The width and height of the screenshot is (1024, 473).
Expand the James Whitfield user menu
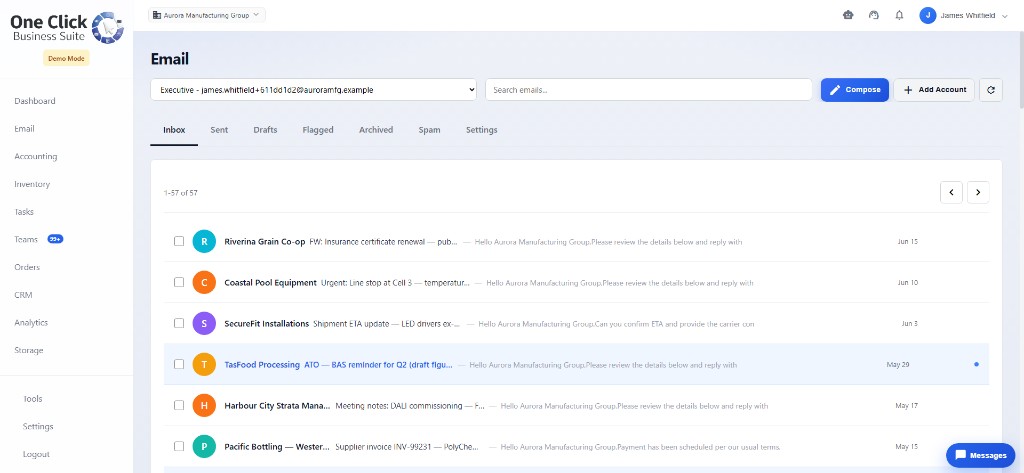tap(964, 16)
